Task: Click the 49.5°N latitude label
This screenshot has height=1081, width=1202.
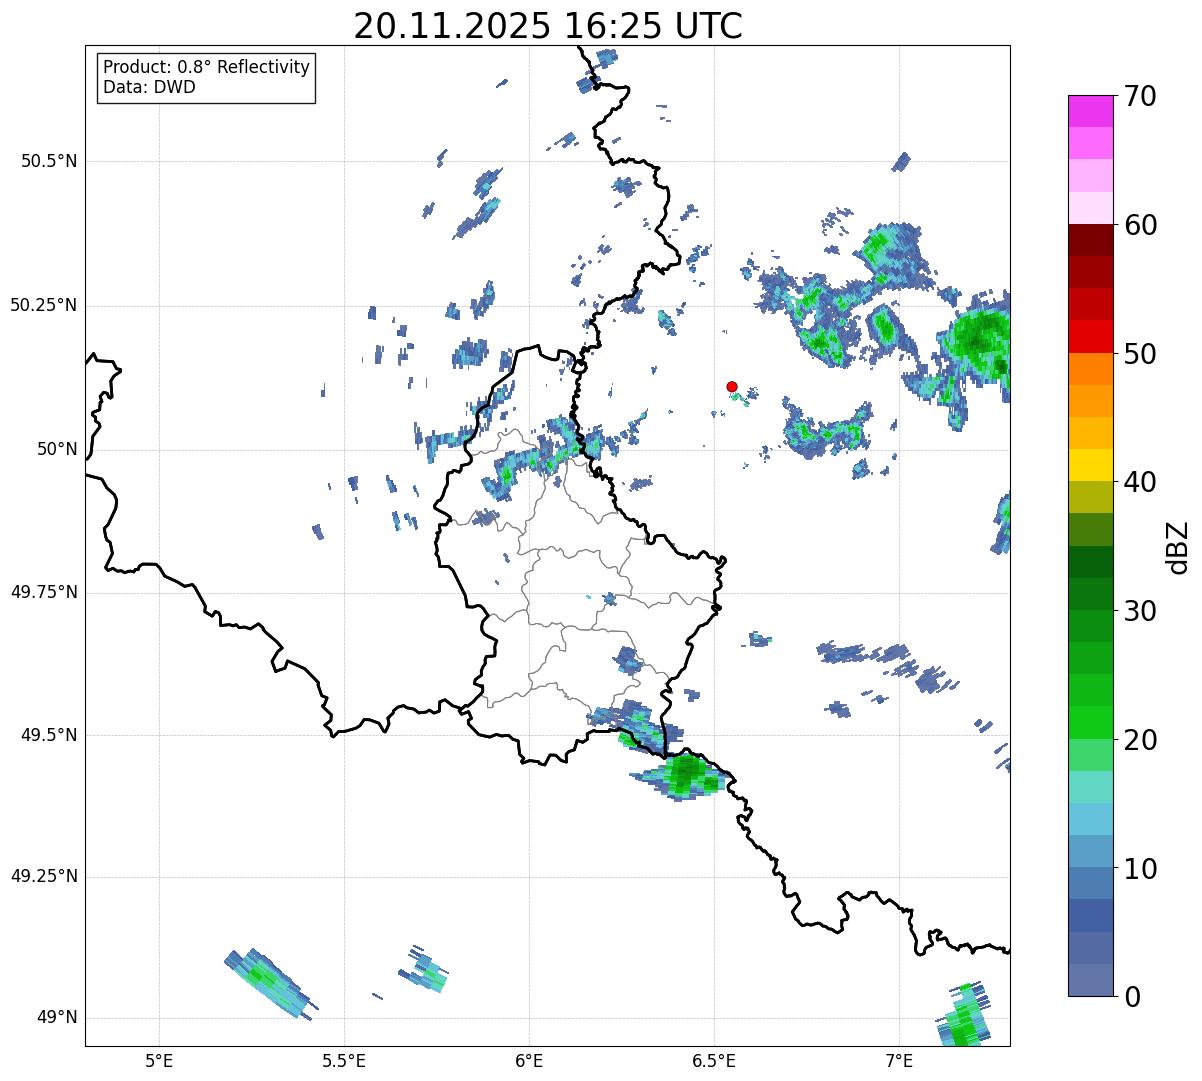Action: pyautogui.click(x=49, y=735)
